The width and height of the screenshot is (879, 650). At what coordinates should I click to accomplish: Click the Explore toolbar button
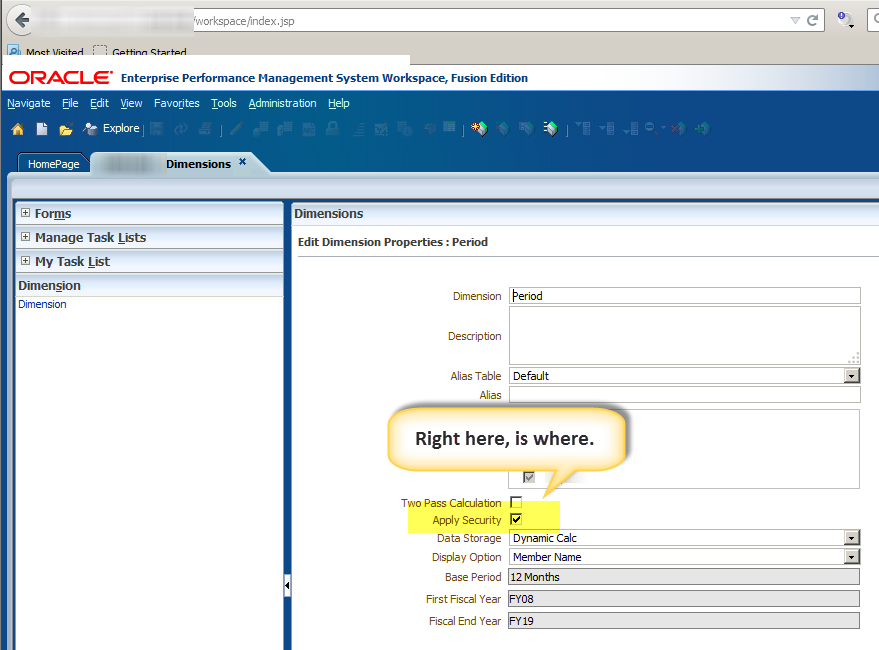(x=111, y=128)
